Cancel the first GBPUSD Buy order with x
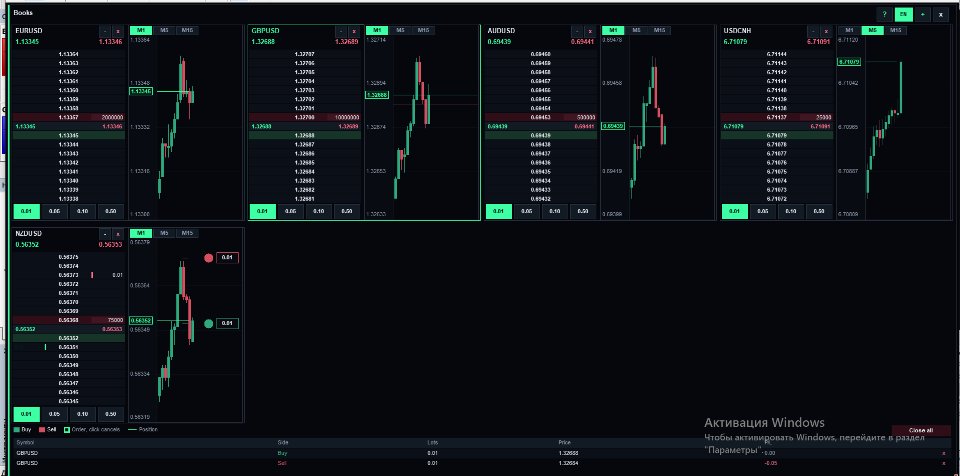Viewport: 960px width, 476px height. (x=943, y=453)
